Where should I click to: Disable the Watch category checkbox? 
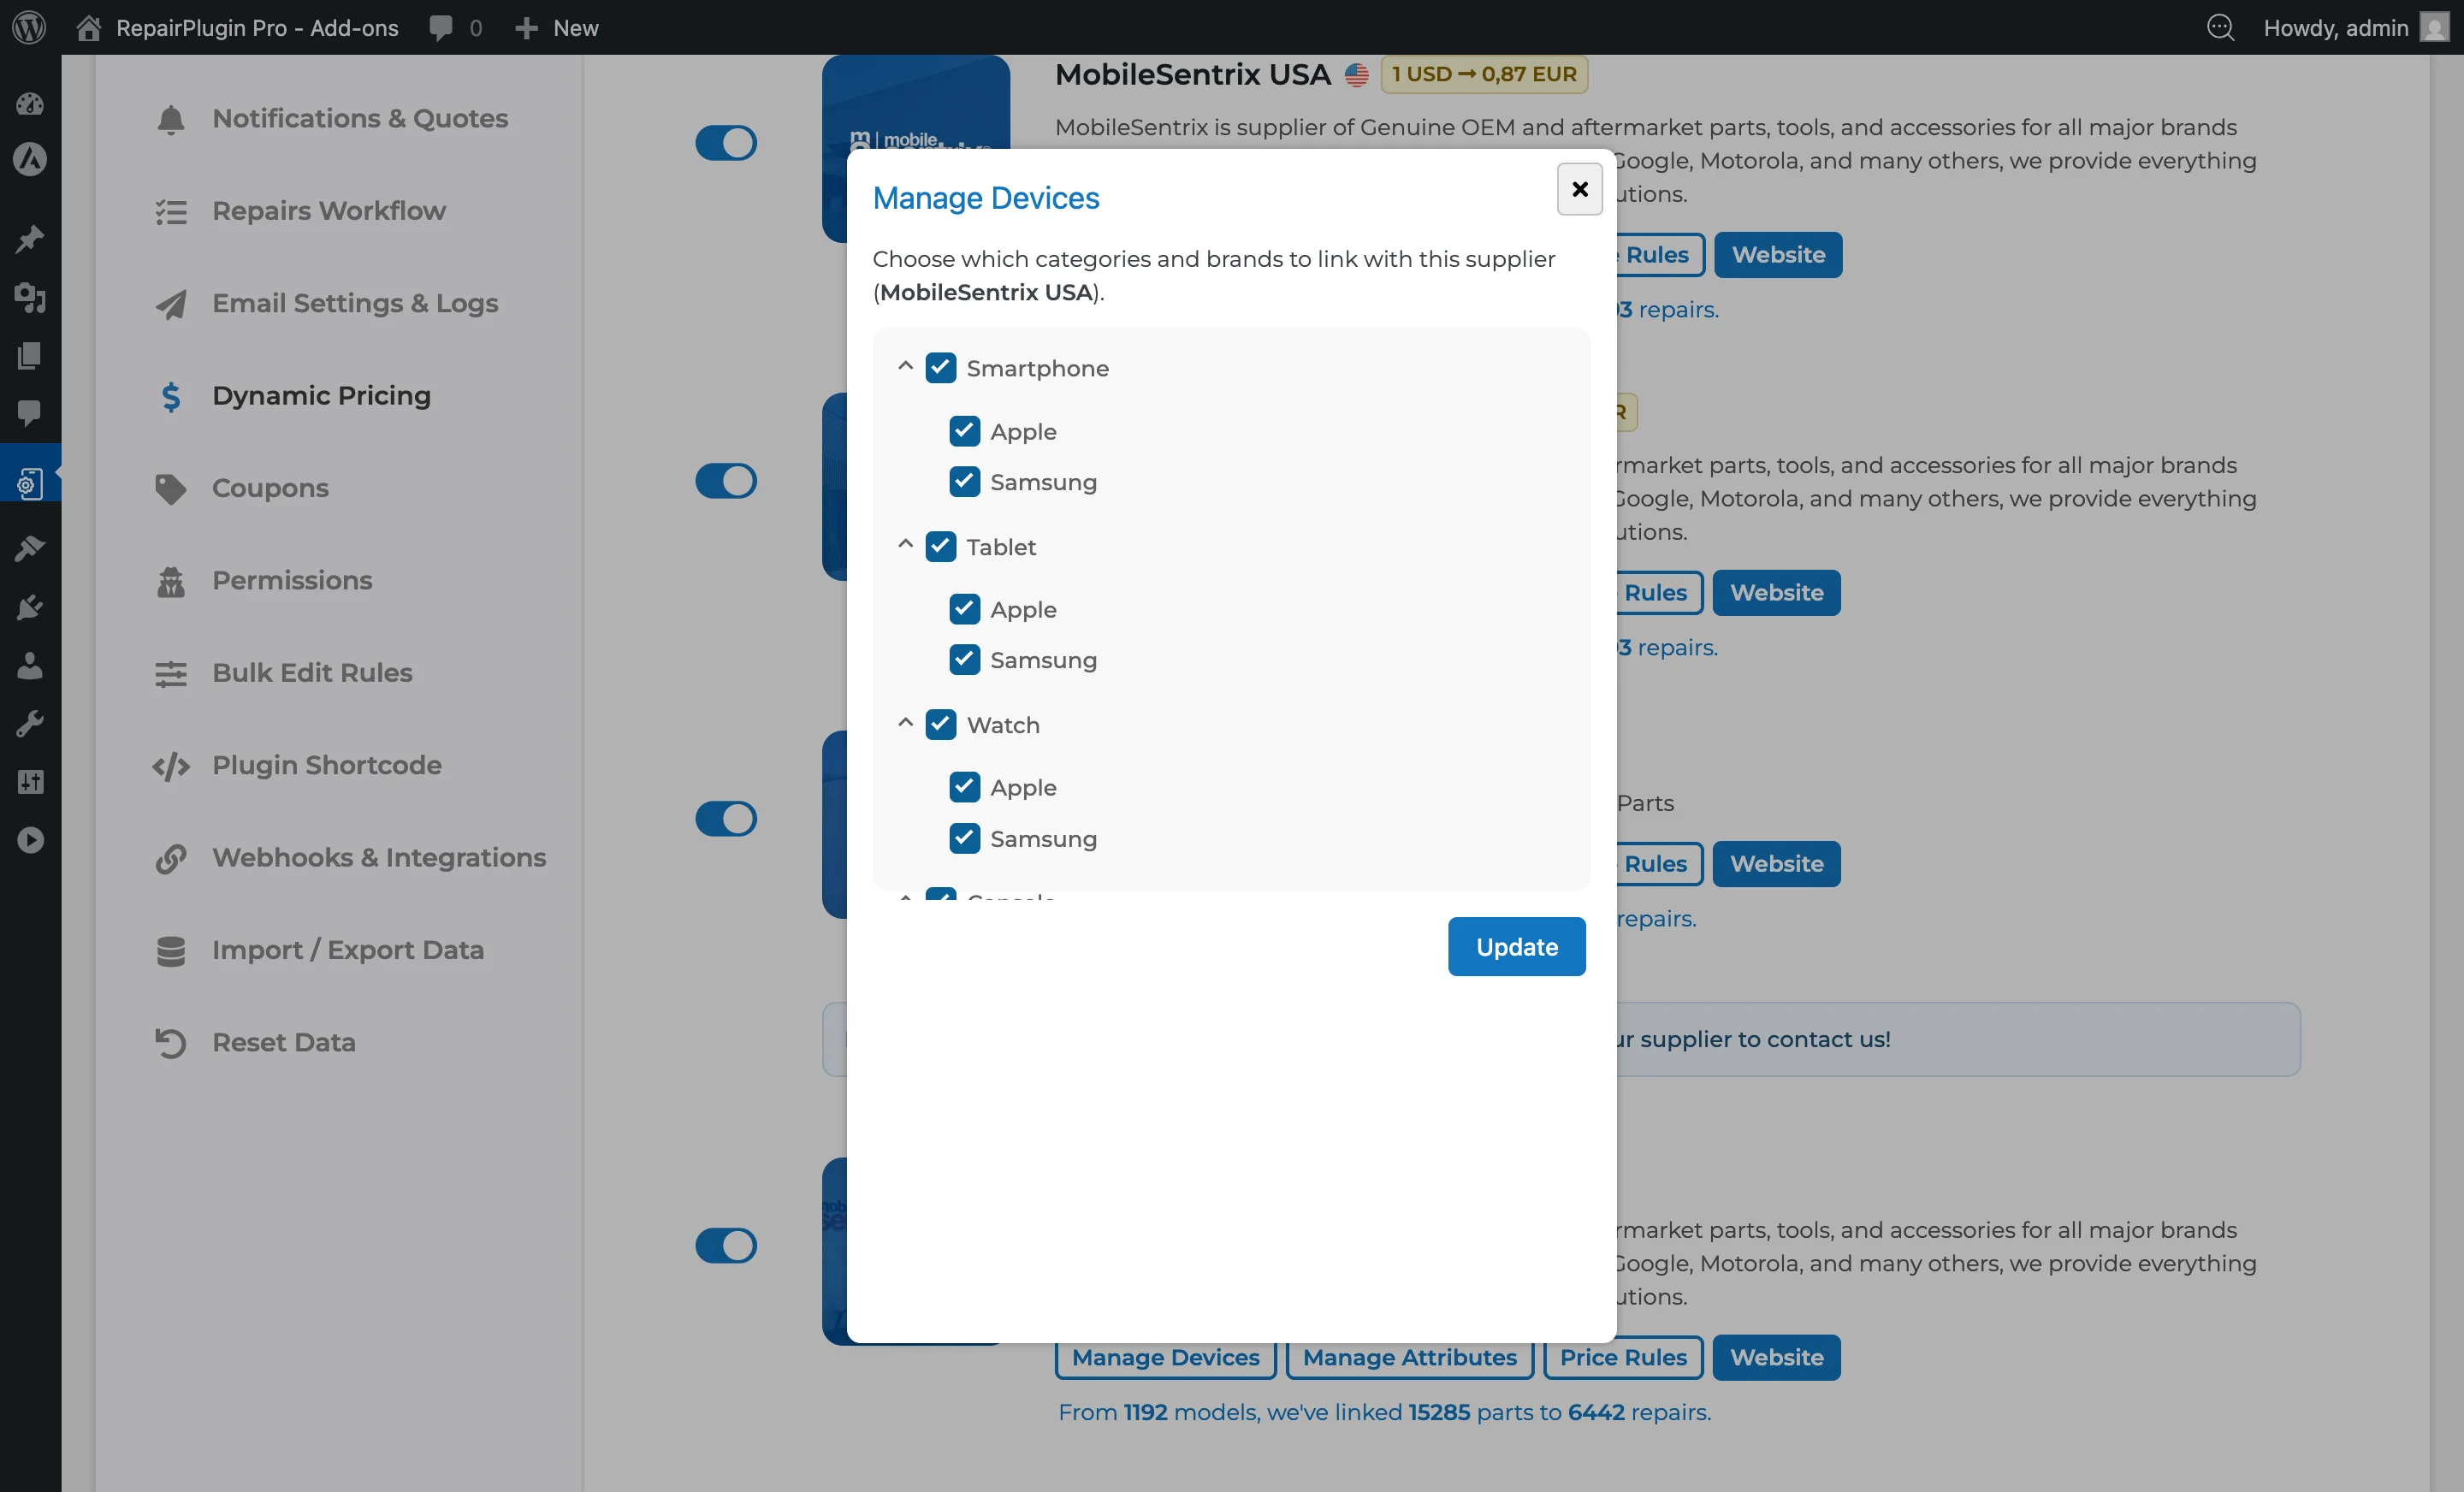click(940, 724)
